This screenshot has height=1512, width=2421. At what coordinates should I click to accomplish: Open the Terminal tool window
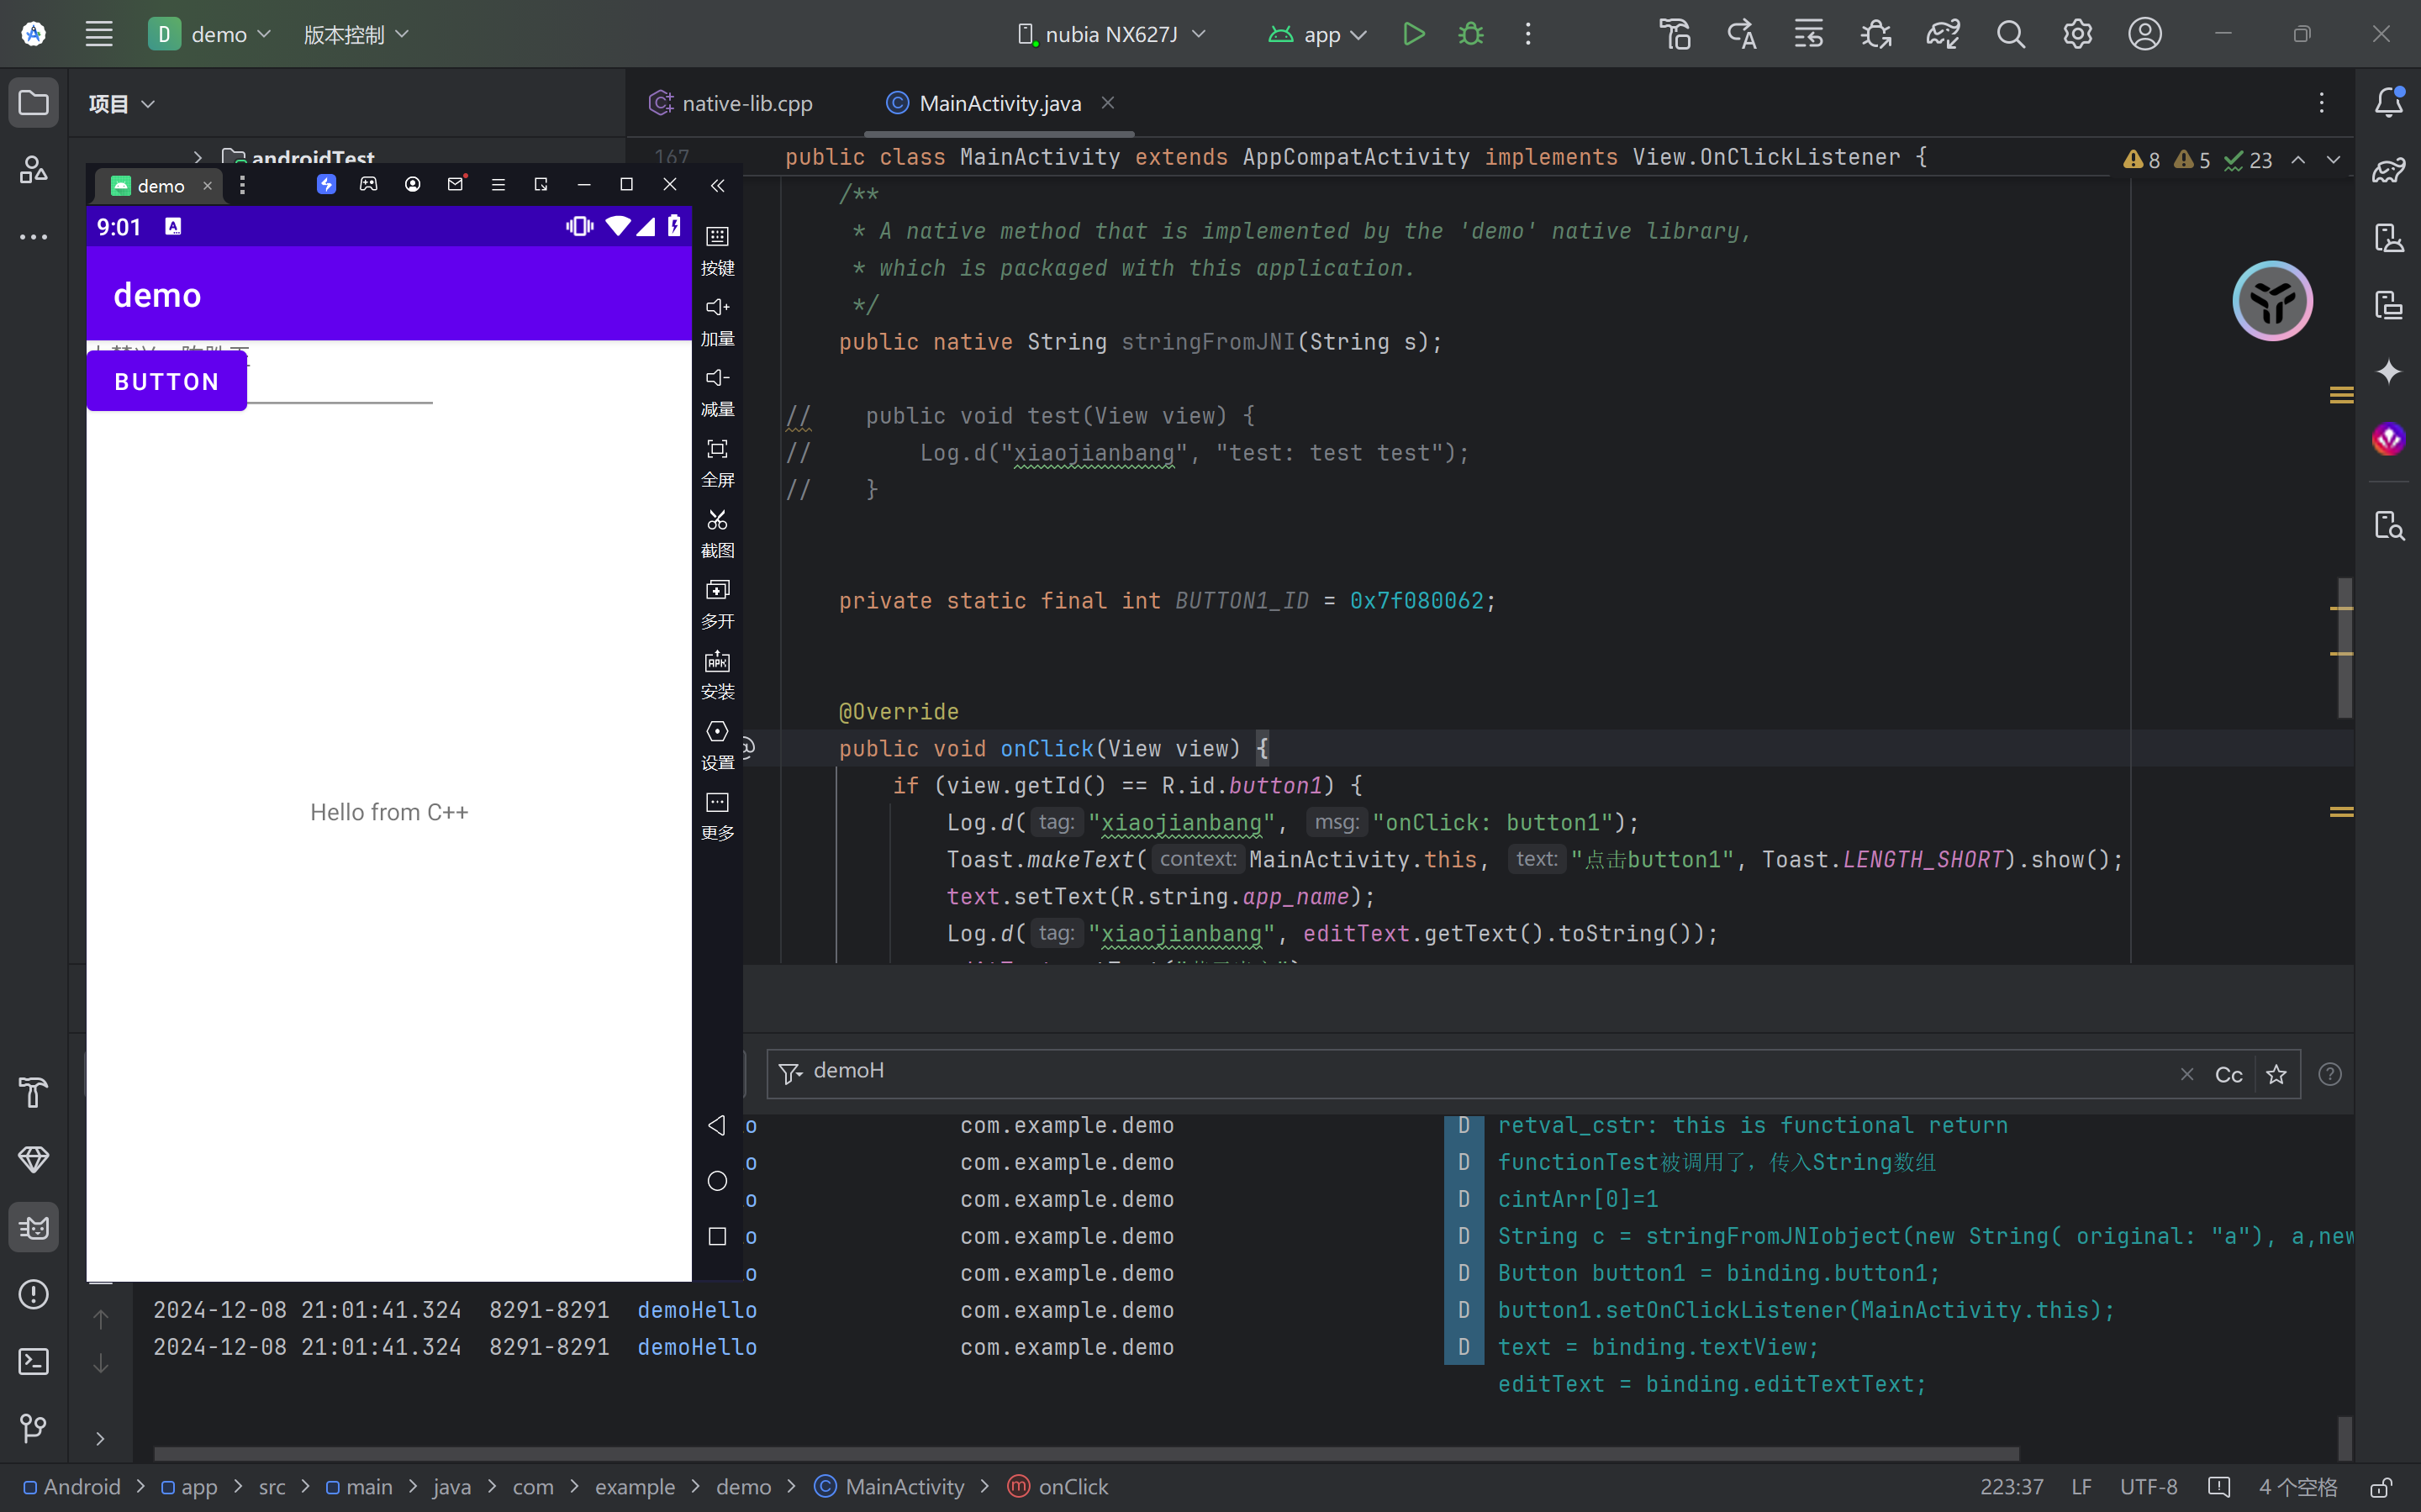point(33,1361)
